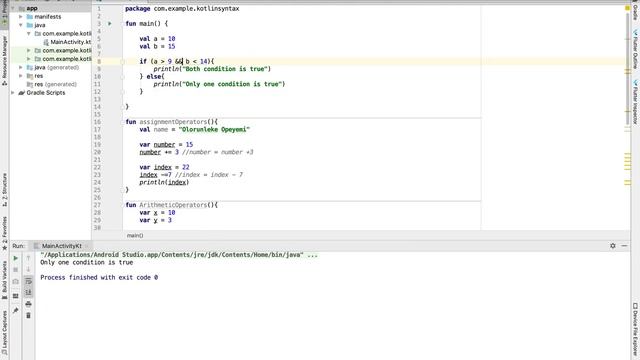Click the java path link in Run console

pyautogui.click(x=171, y=255)
